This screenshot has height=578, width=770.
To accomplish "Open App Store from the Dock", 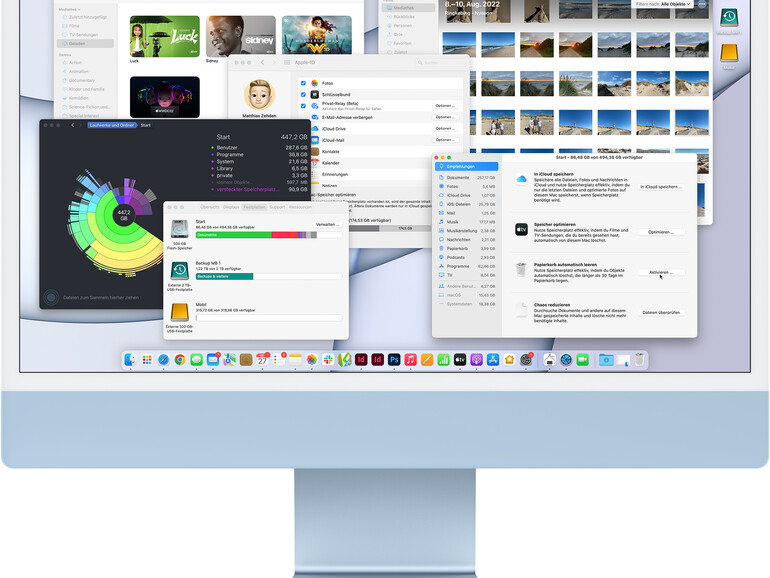I will [x=493, y=360].
